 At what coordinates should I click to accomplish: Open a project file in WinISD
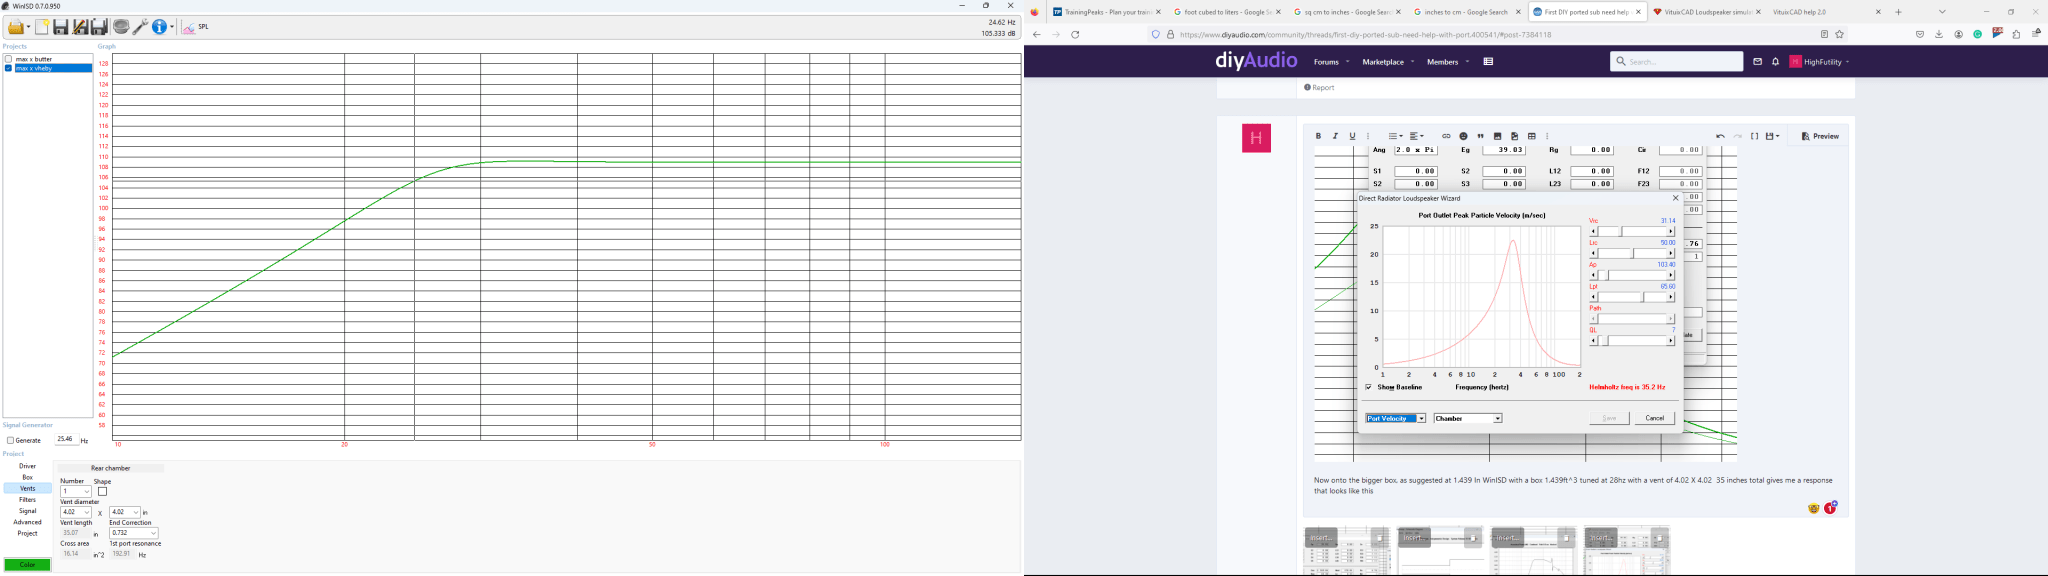pos(15,27)
